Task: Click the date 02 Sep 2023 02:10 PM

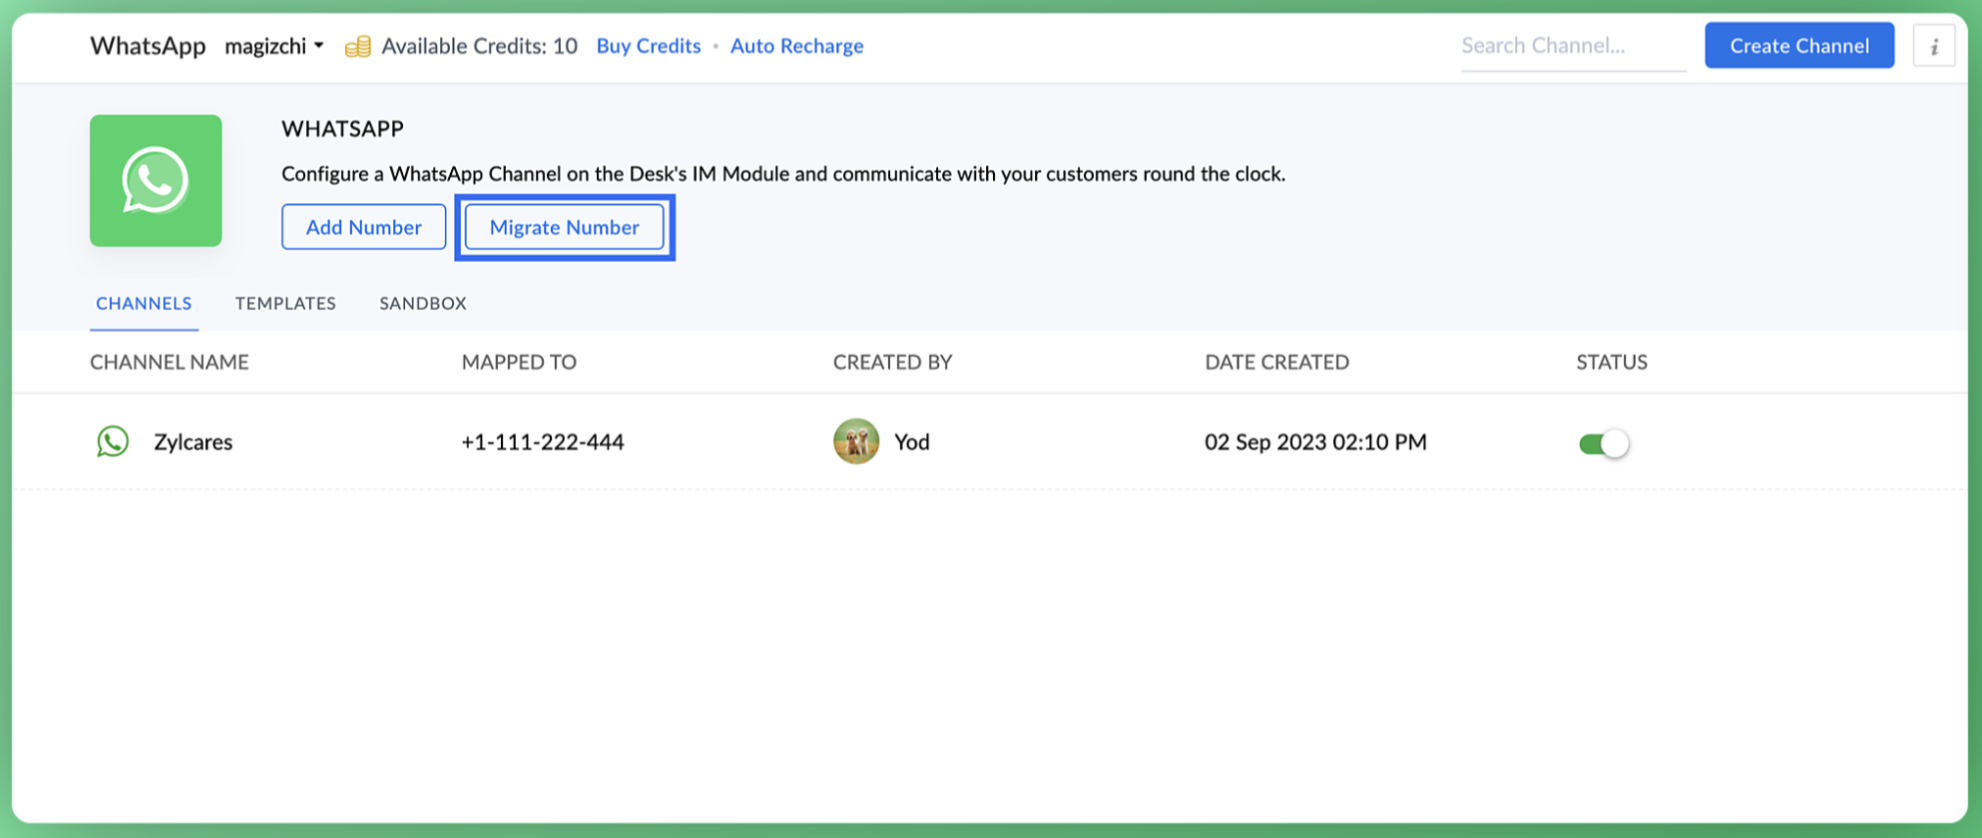Action: pyautogui.click(x=1316, y=442)
